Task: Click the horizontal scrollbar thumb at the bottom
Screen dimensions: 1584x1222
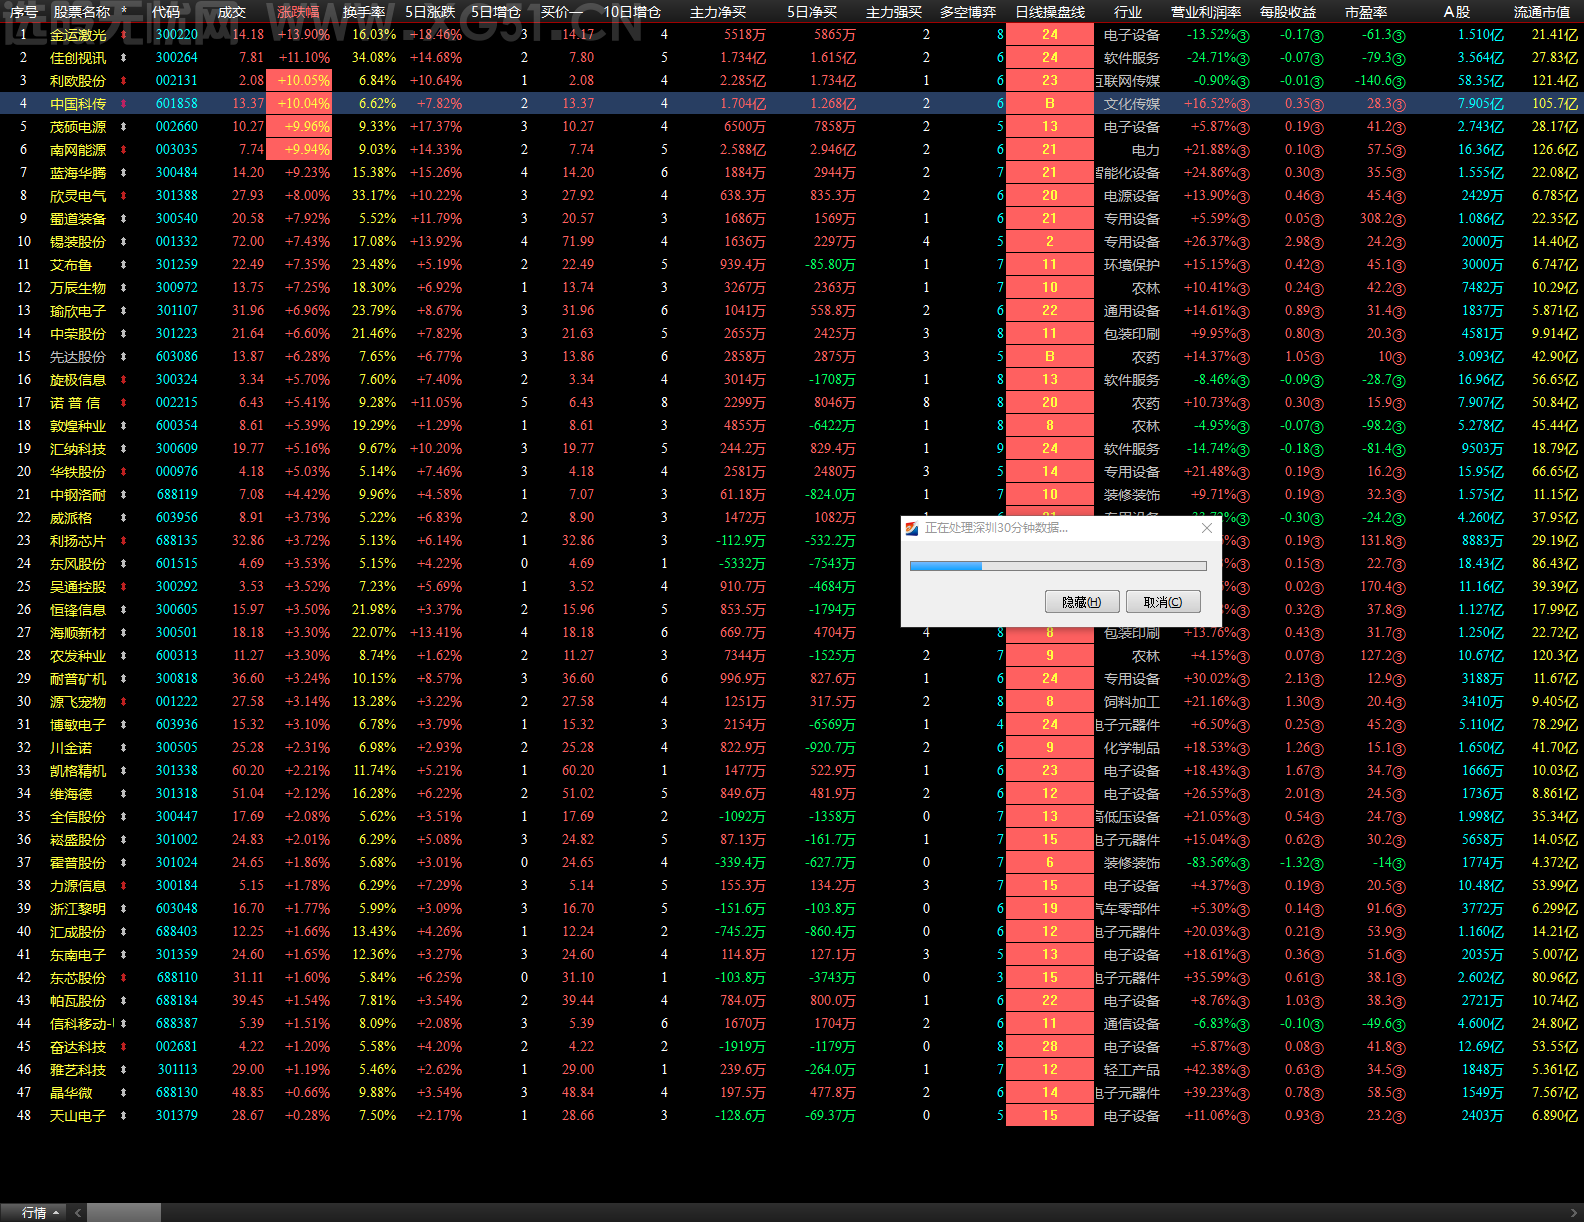Action: coord(124,1213)
